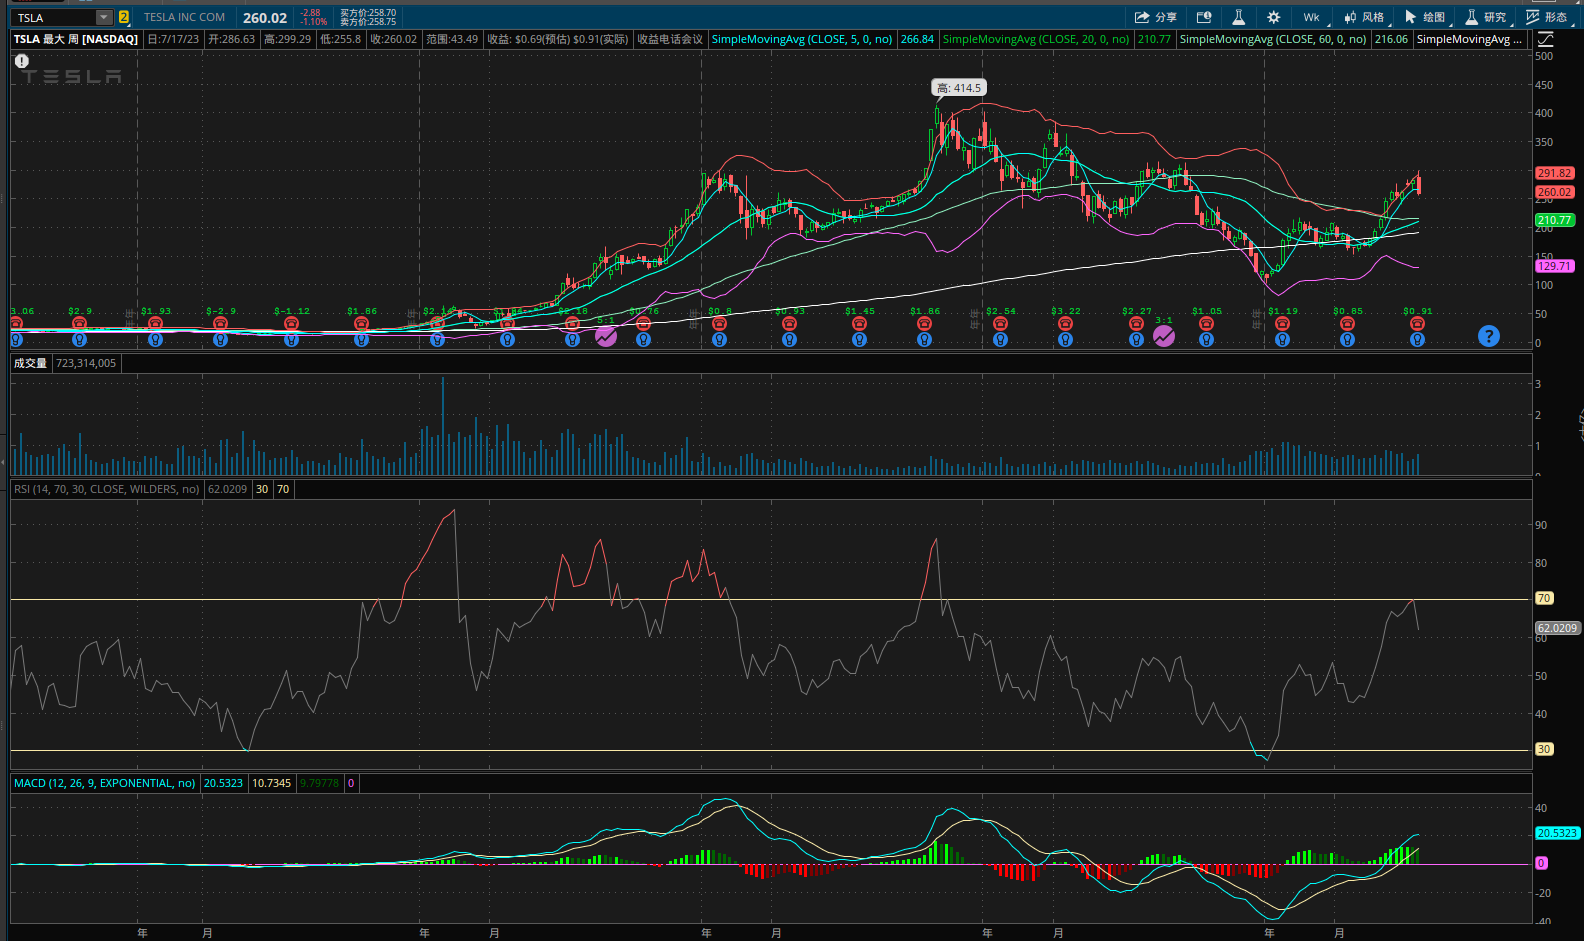1584x941 pixels.
Task: Click the SimpleMovingAvg (CLOSE, 20, 0, no) label
Action: click(x=1036, y=39)
